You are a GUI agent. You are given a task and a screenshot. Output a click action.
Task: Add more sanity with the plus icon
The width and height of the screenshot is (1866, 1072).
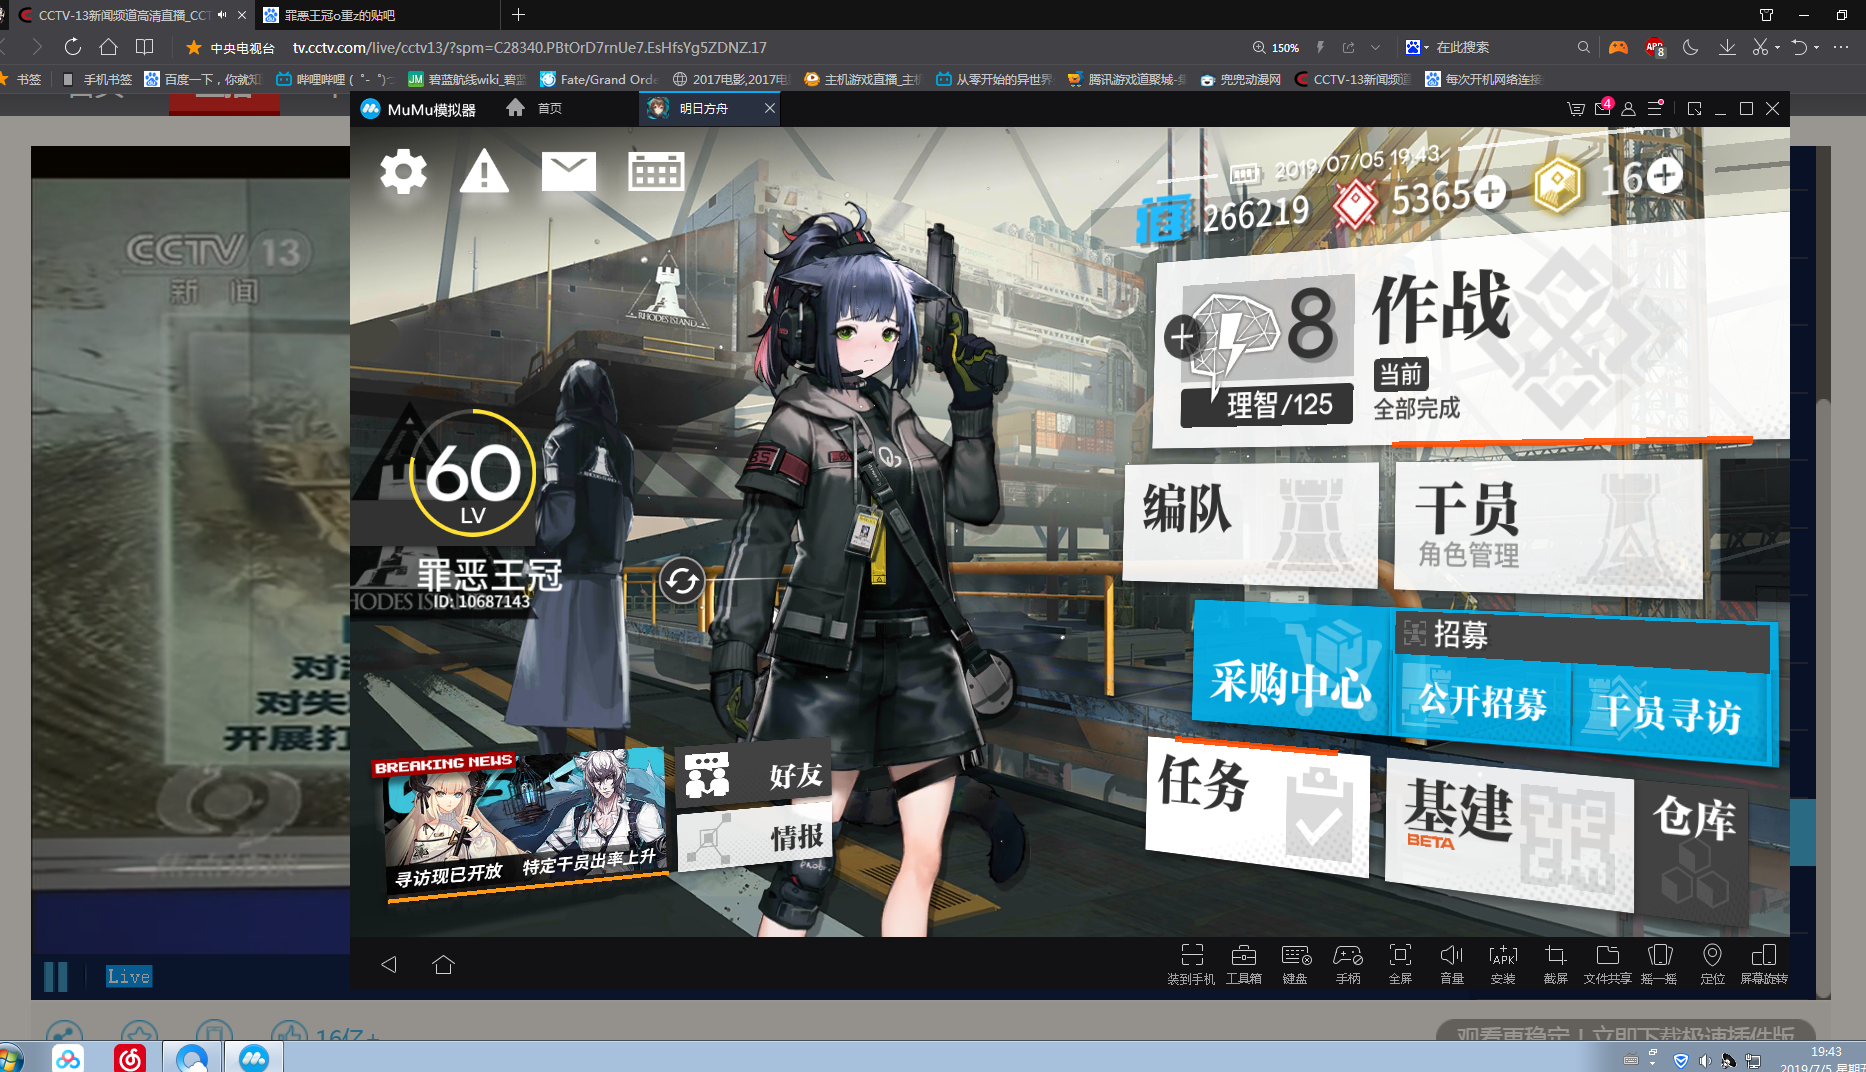click(x=1182, y=337)
